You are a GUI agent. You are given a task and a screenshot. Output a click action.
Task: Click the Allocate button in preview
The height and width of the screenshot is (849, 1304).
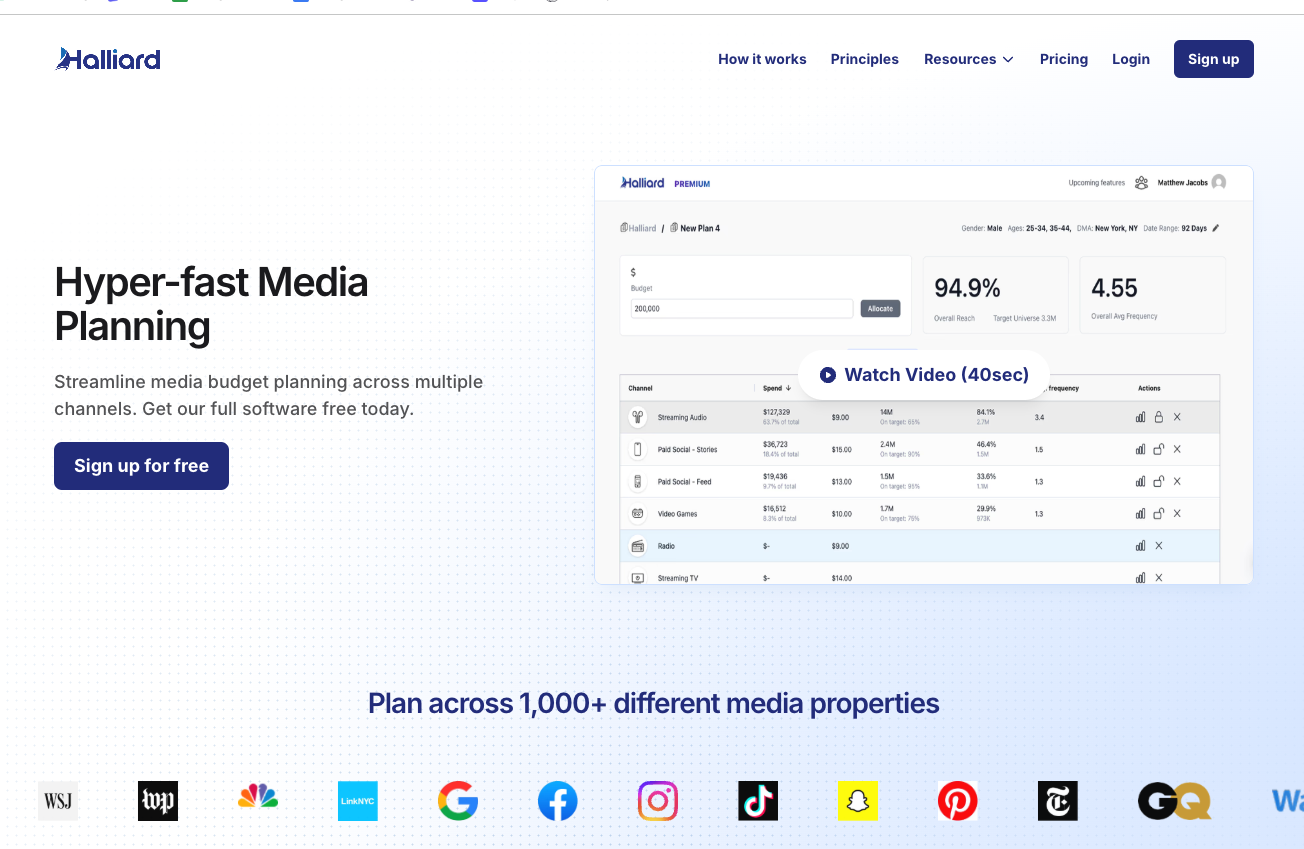[880, 308]
